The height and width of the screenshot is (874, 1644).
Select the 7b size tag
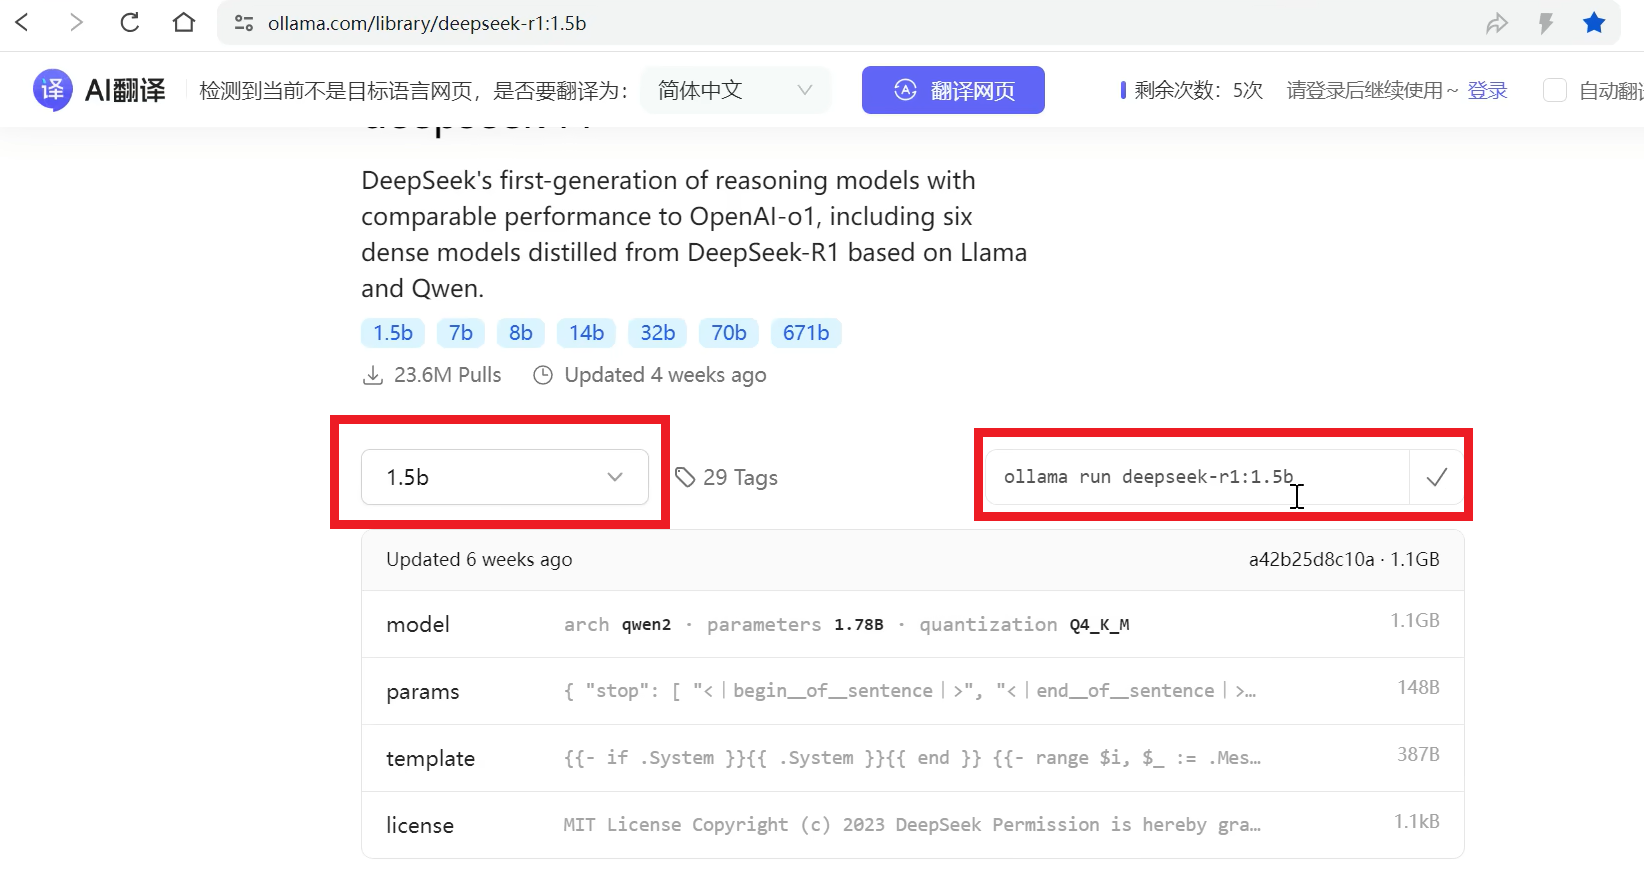pos(461,333)
